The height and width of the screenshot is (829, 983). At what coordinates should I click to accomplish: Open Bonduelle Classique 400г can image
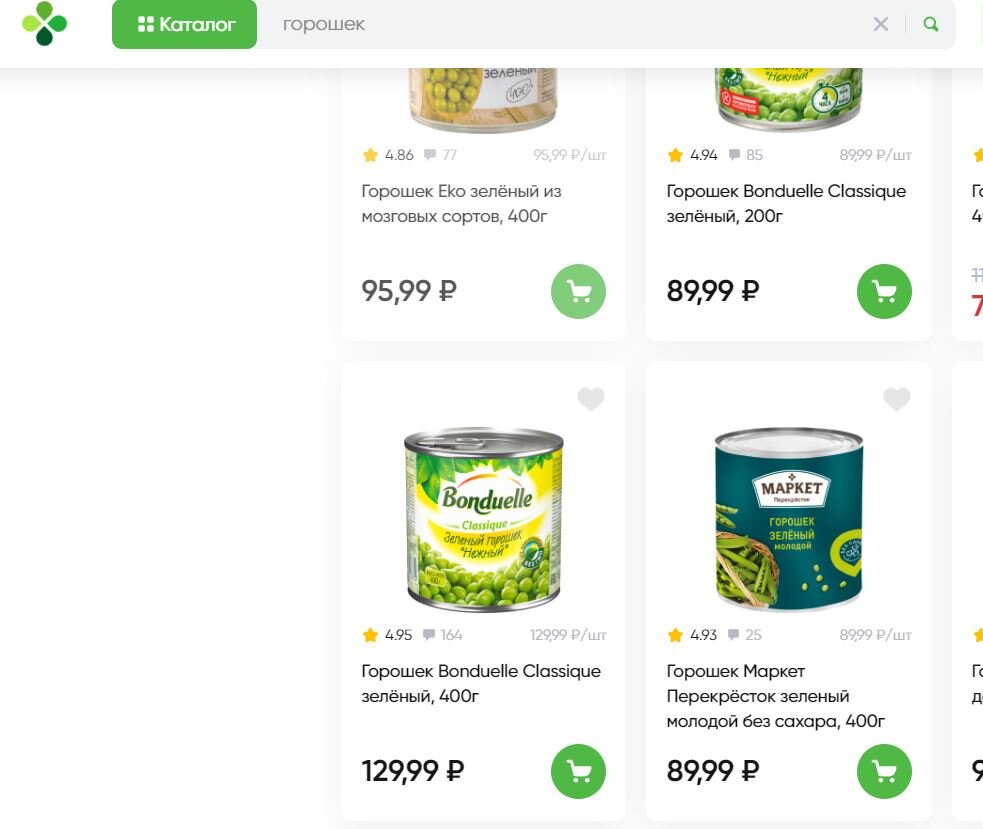(483, 519)
